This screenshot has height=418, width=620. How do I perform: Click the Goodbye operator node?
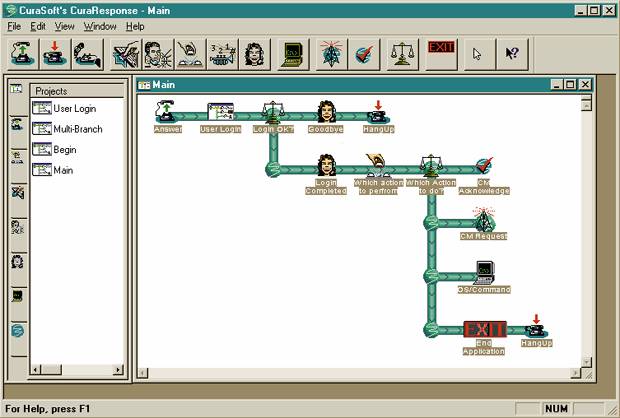(325, 112)
